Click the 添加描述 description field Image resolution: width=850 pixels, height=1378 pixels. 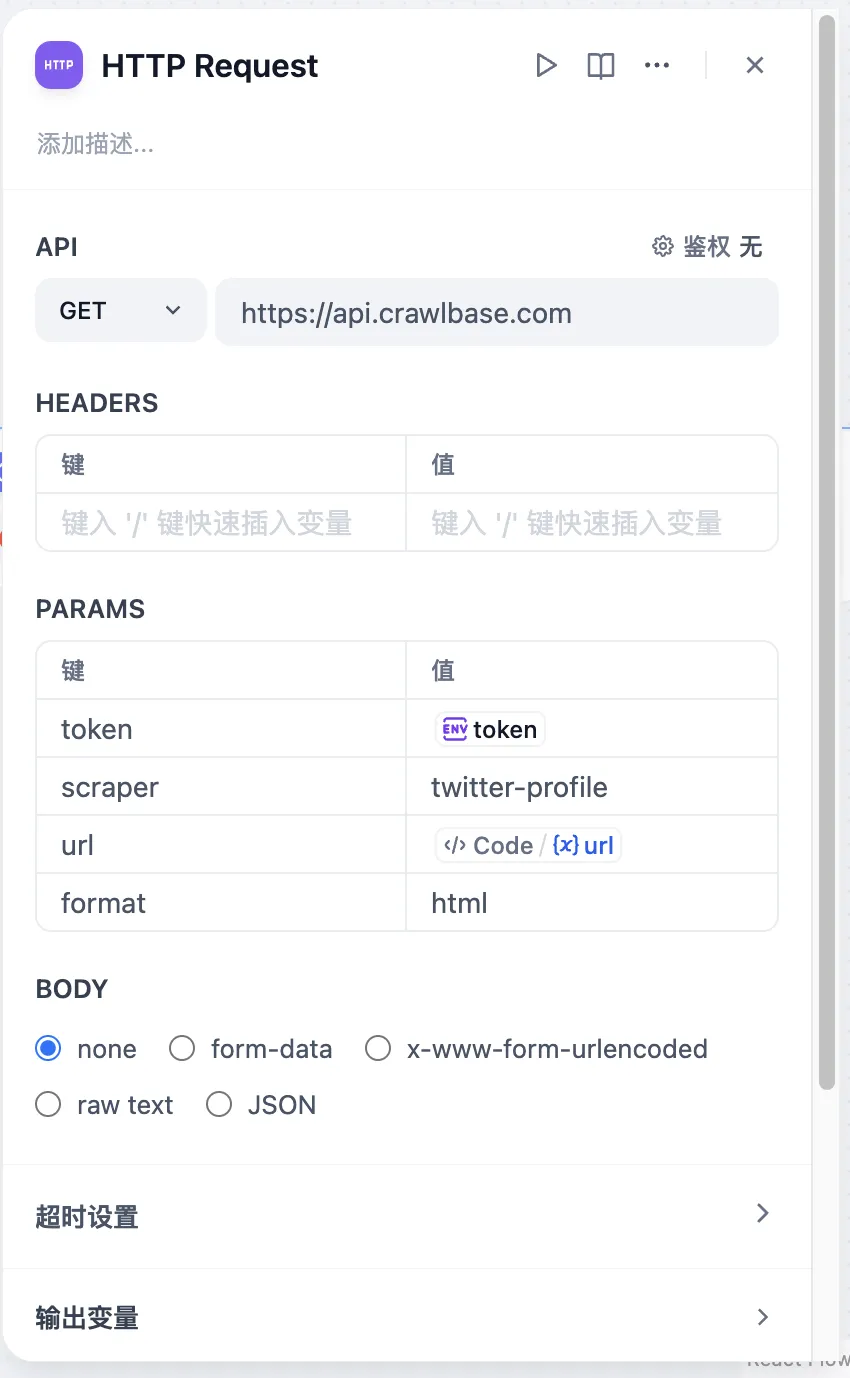(x=96, y=144)
